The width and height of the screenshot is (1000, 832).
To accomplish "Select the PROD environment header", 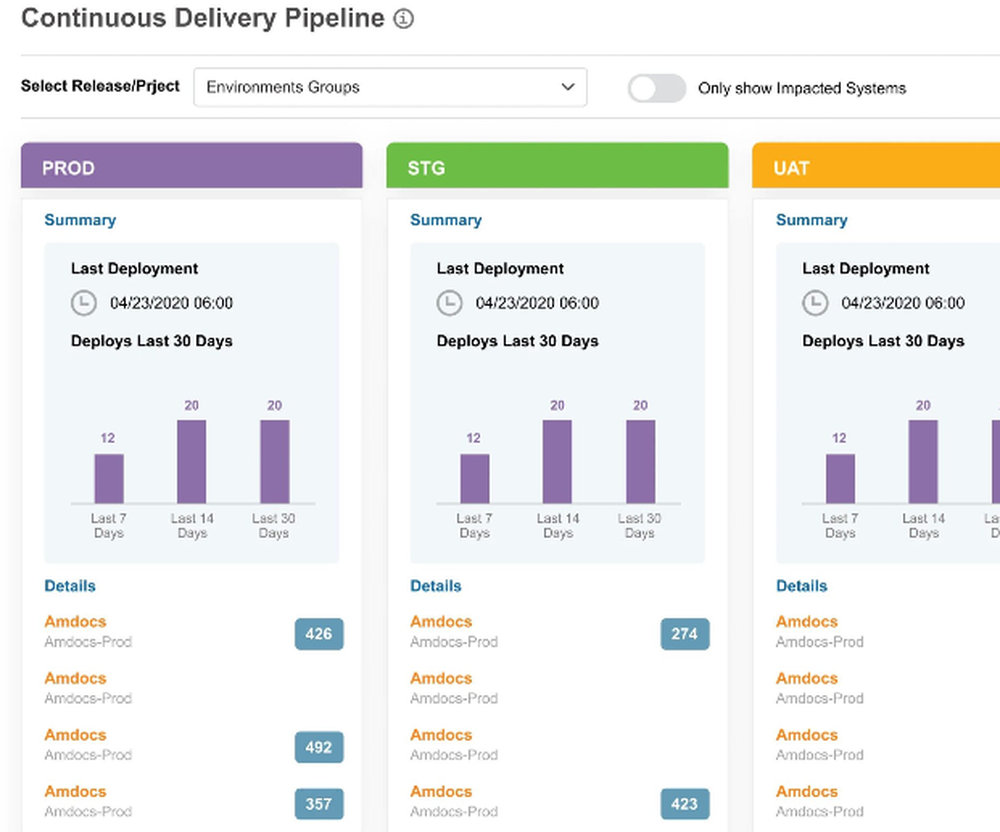I will point(192,166).
